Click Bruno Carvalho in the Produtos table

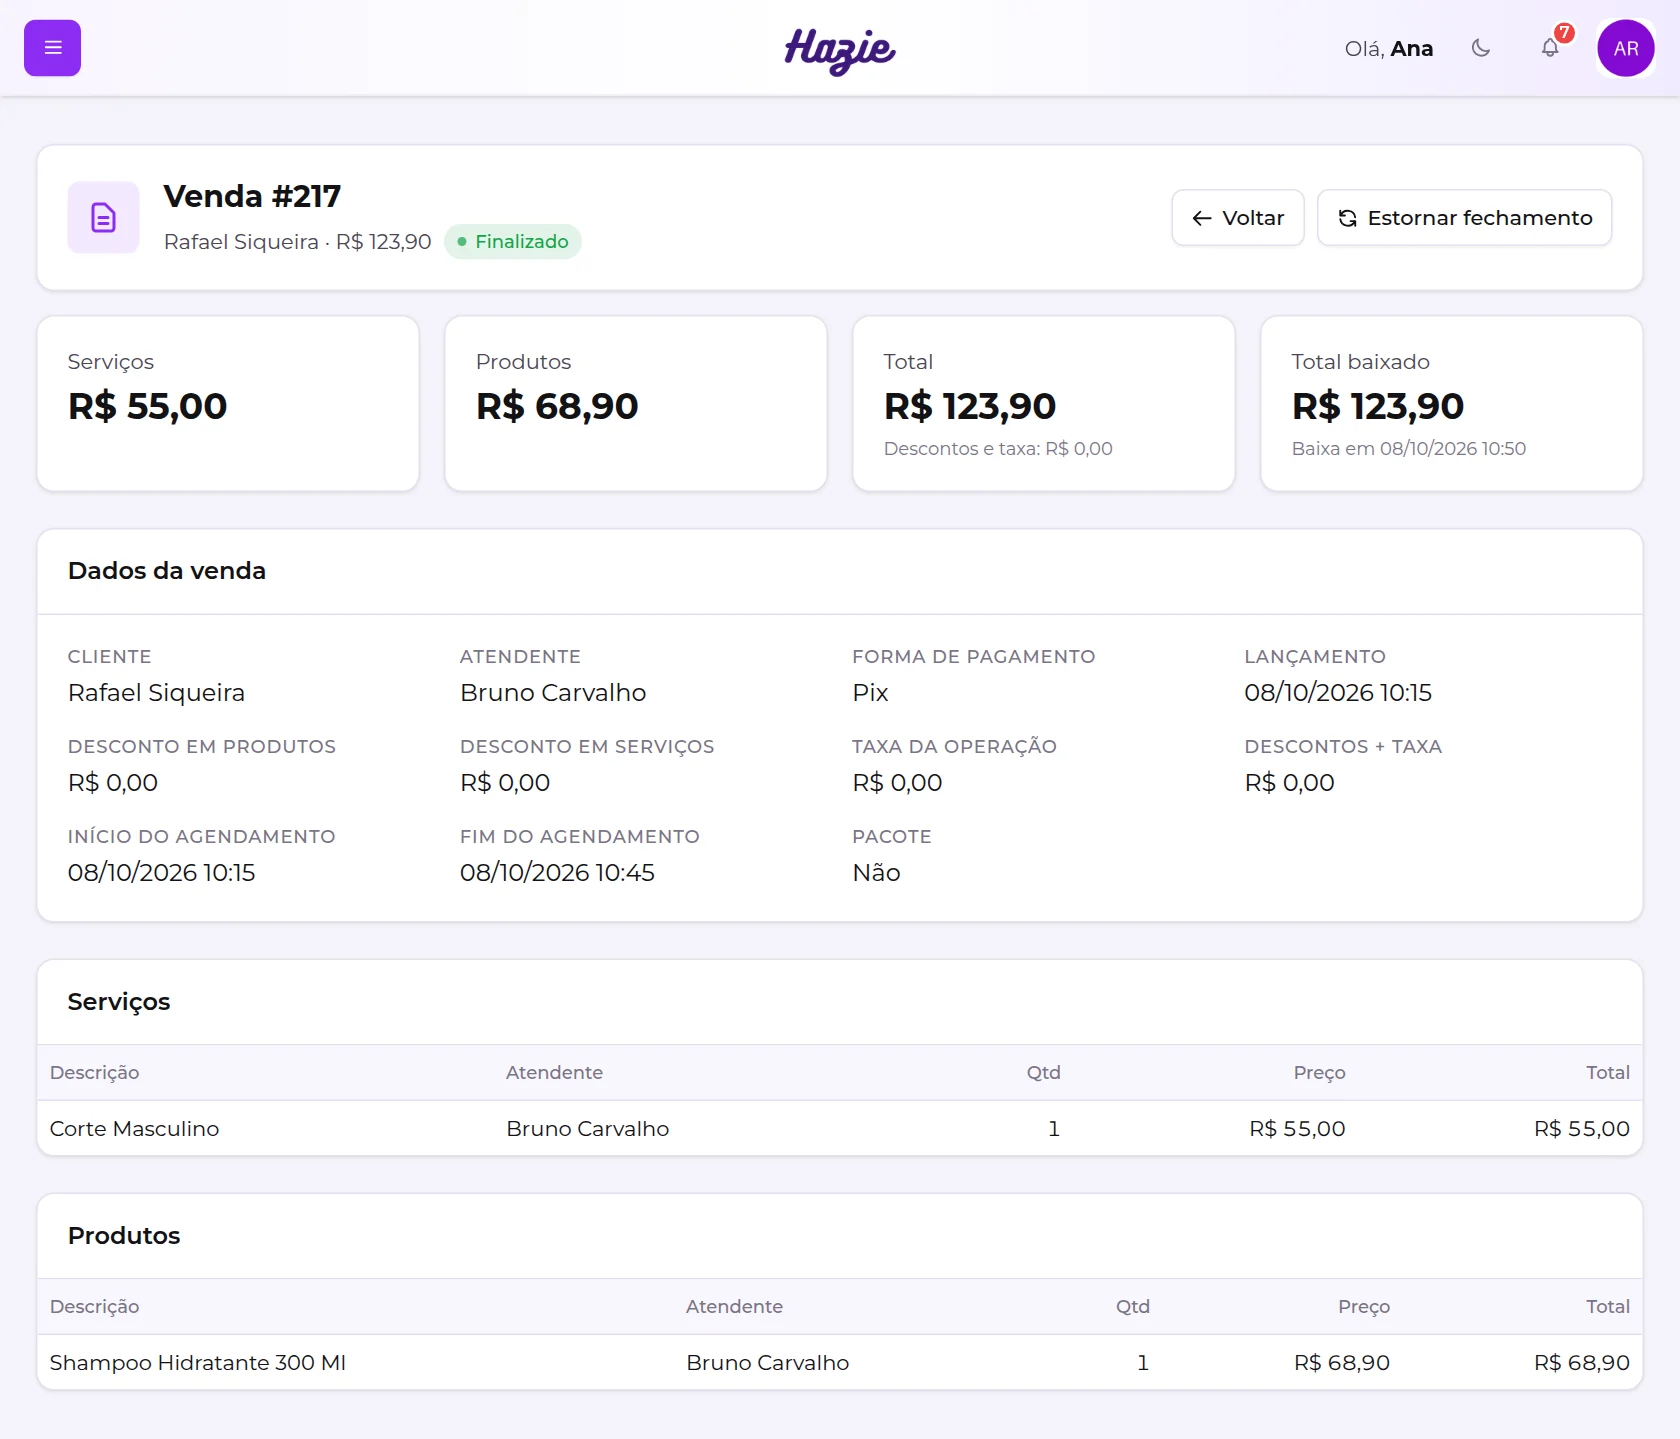point(768,1363)
